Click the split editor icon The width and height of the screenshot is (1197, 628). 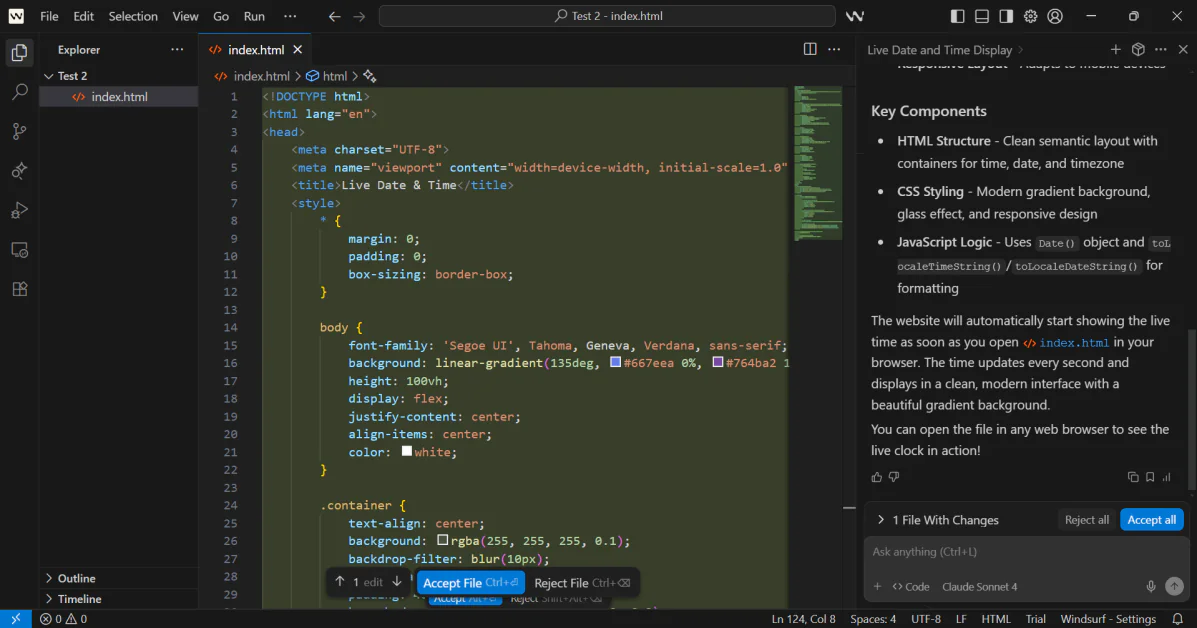[x=810, y=49]
